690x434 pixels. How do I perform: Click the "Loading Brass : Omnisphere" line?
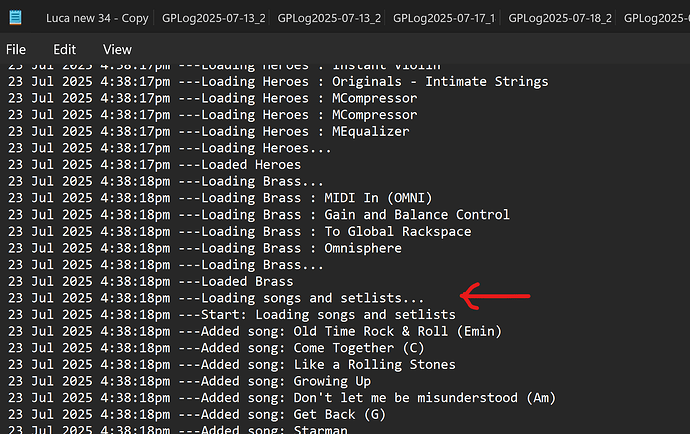pyautogui.click(x=290, y=248)
